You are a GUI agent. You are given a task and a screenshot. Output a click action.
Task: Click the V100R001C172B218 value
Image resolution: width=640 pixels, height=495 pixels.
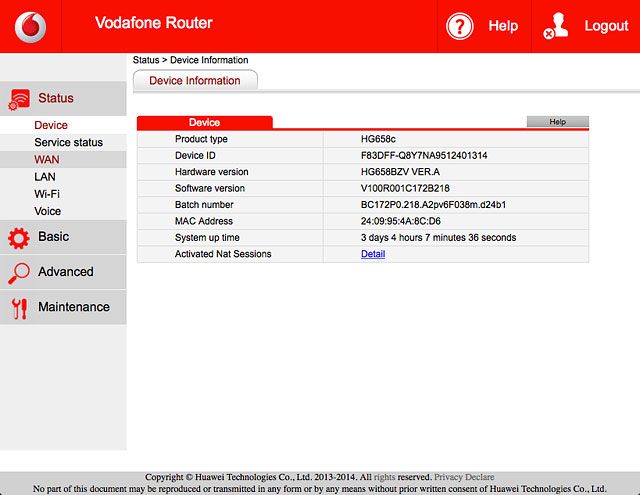click(x=405, y=188)
